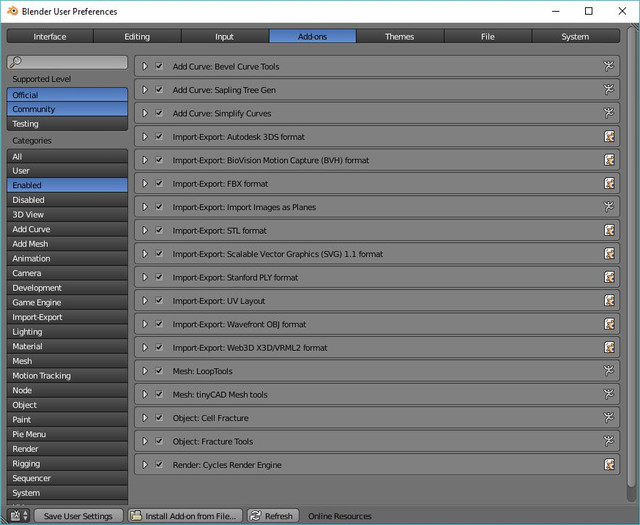Click official icon on Stanford PLY row
The image size is (640, 525).
[609, 277]
